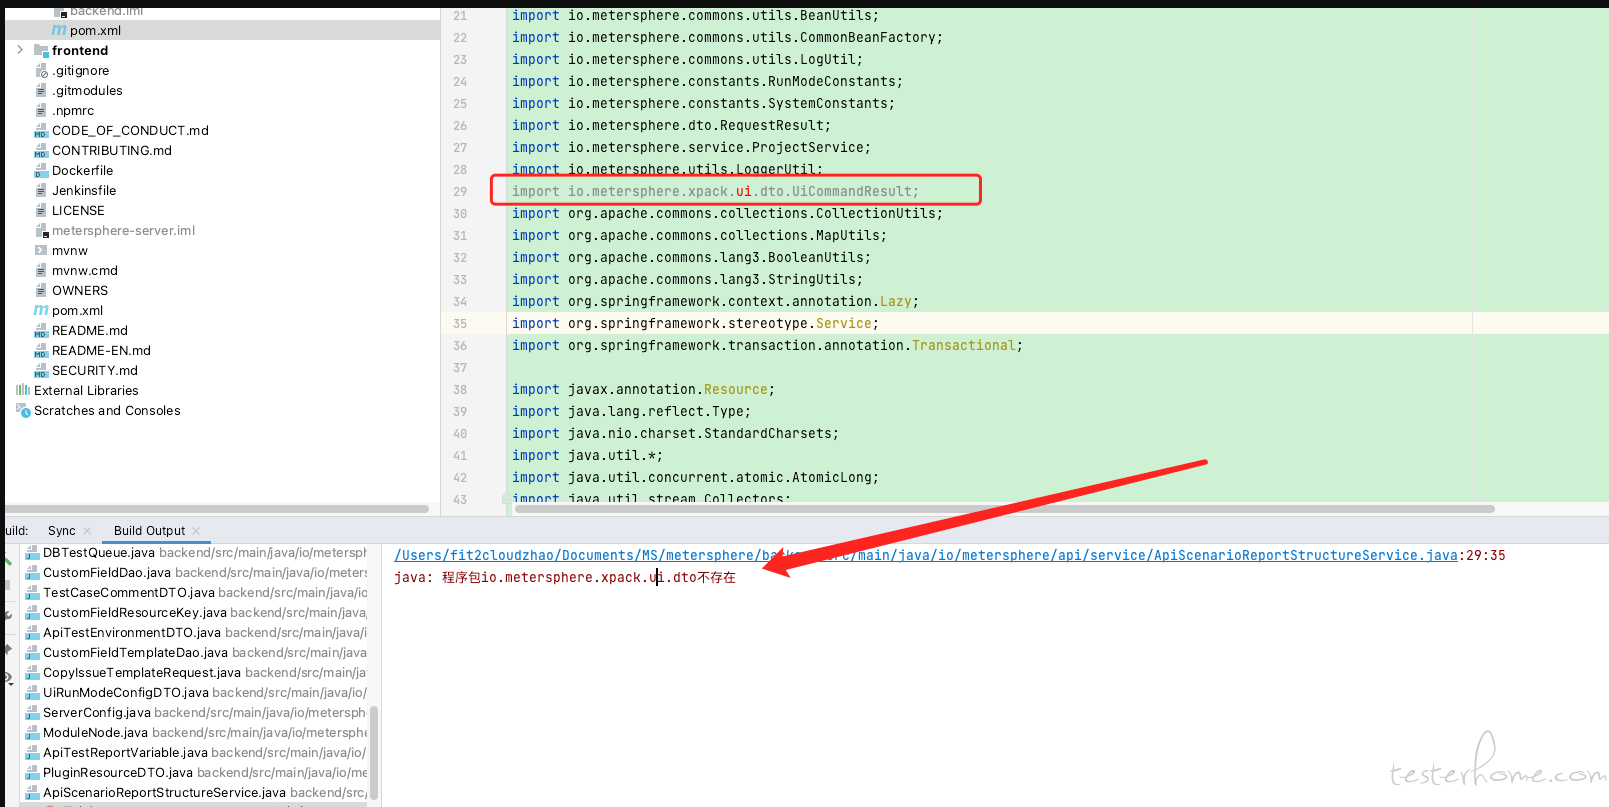
Task: Click the javax.annotation.Resource import line
Action: [643, 390]
